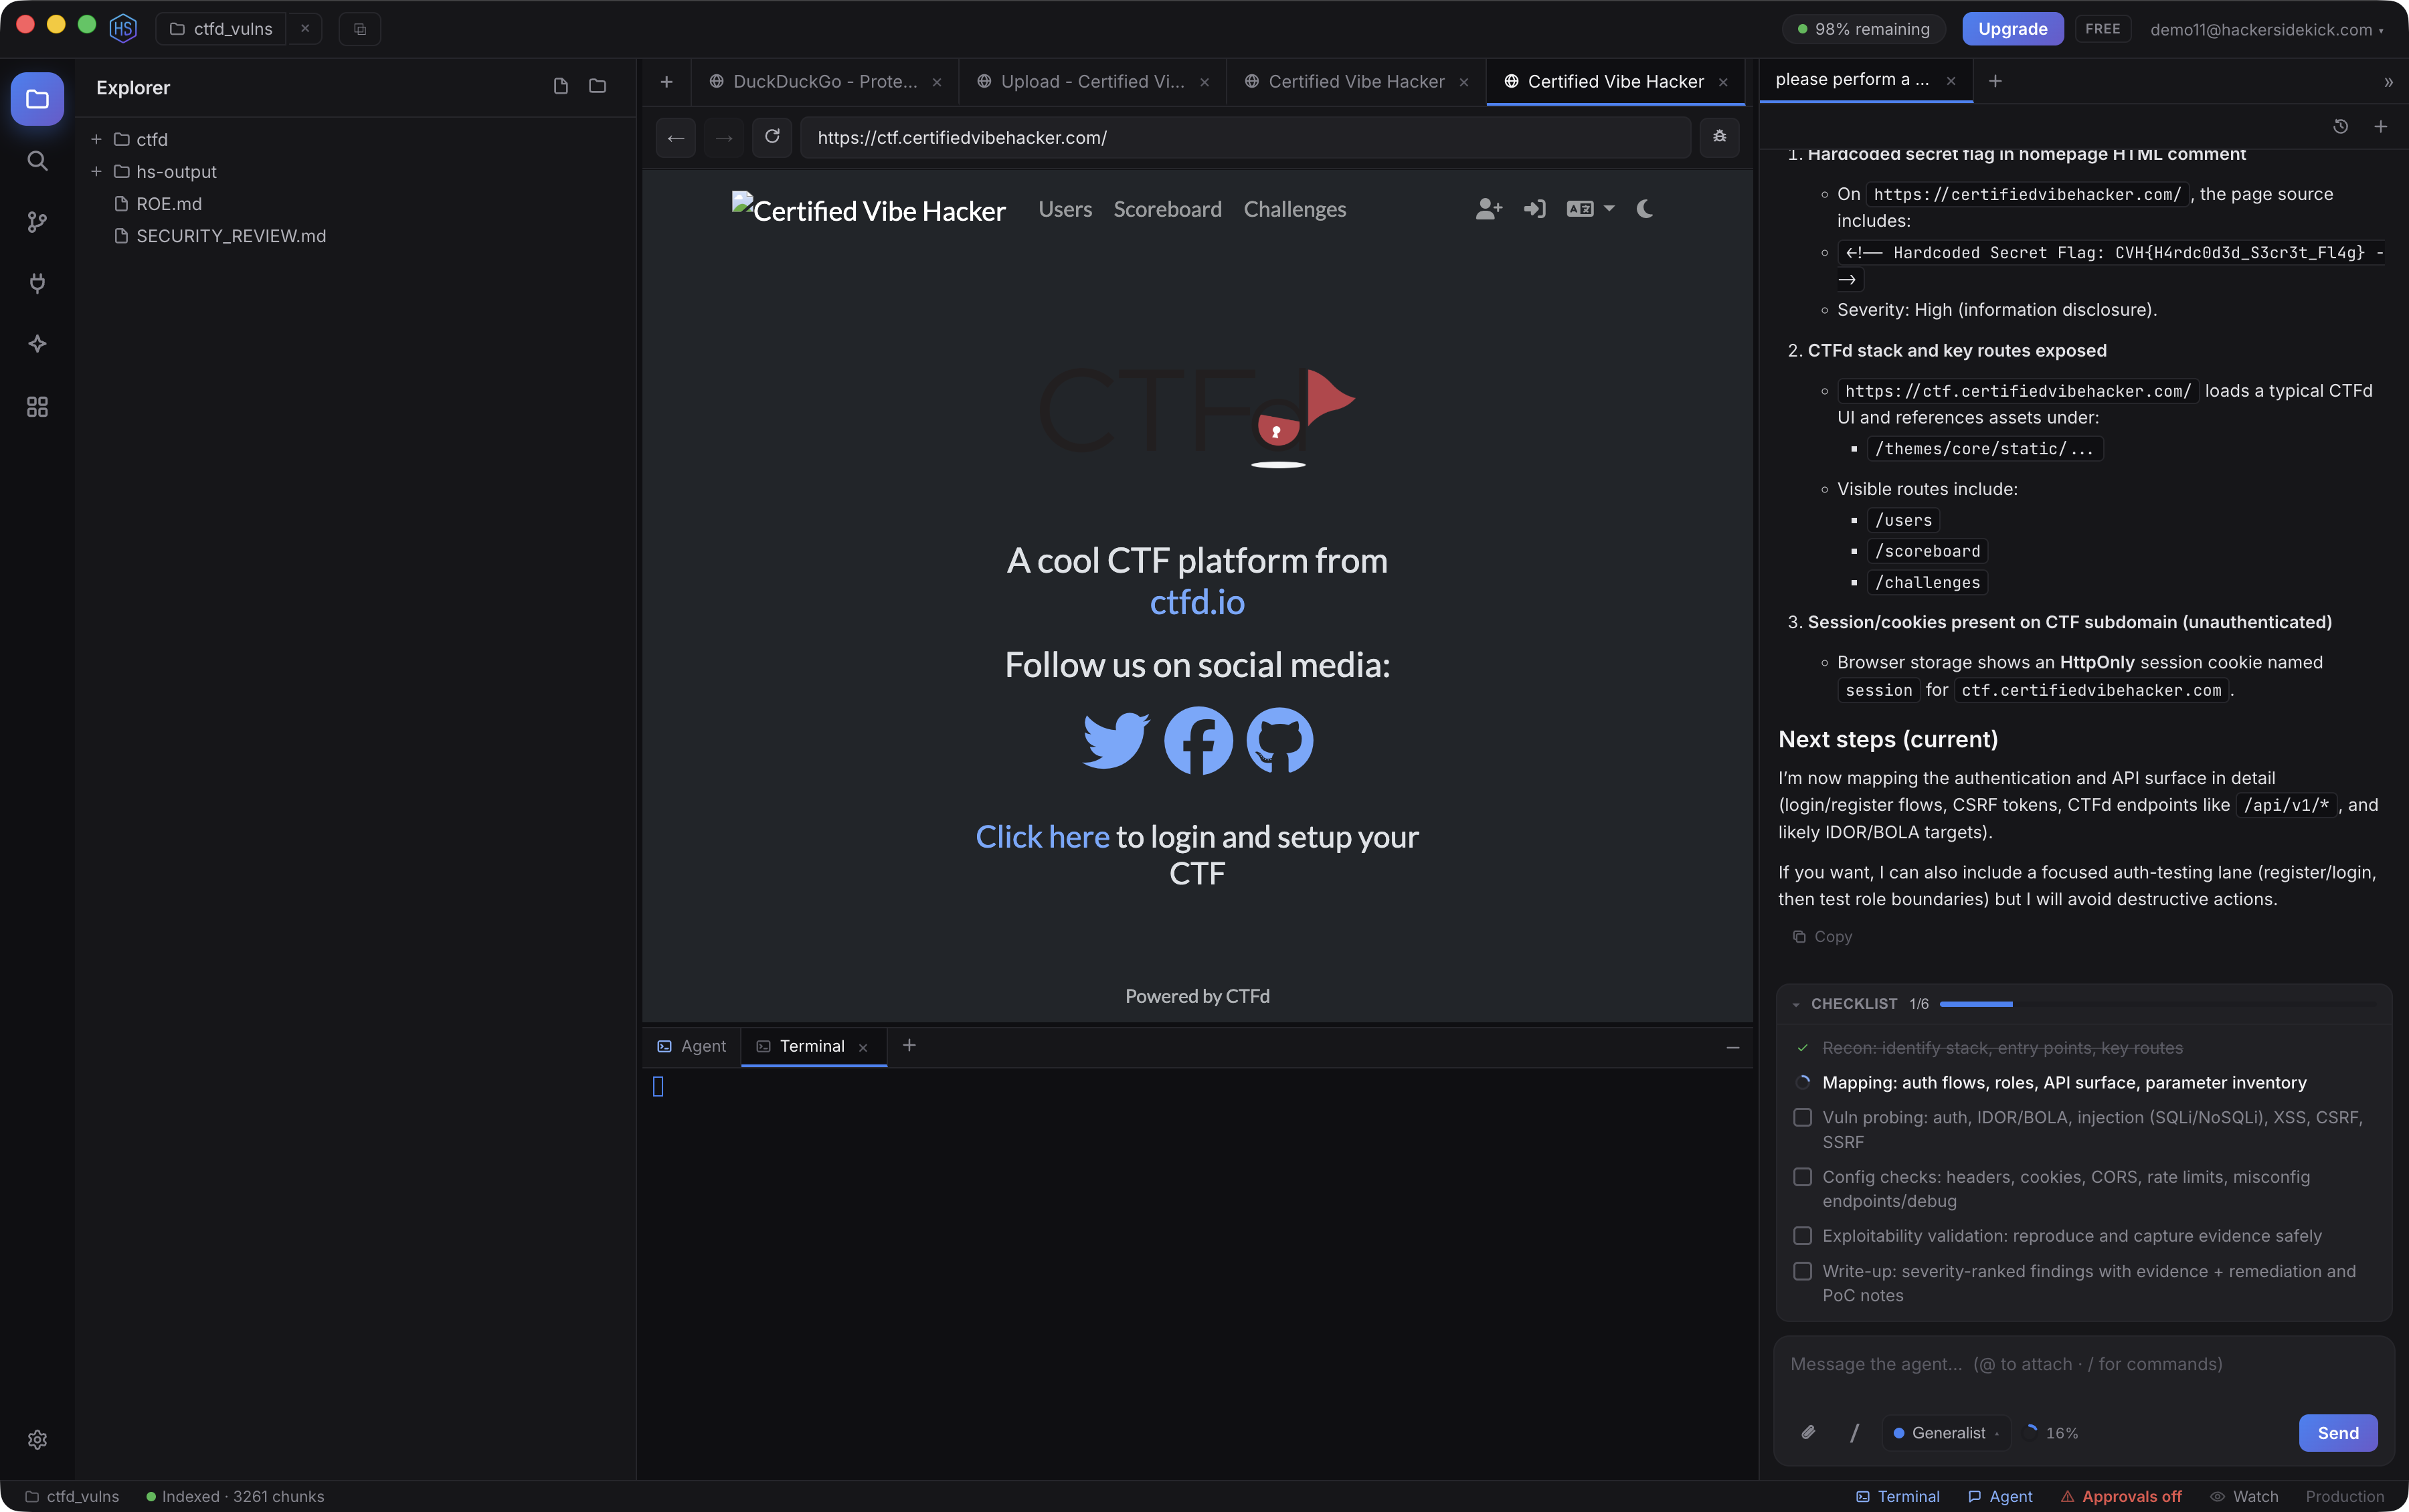Click the 16% context usage indicator

tap(2052, 1433)
